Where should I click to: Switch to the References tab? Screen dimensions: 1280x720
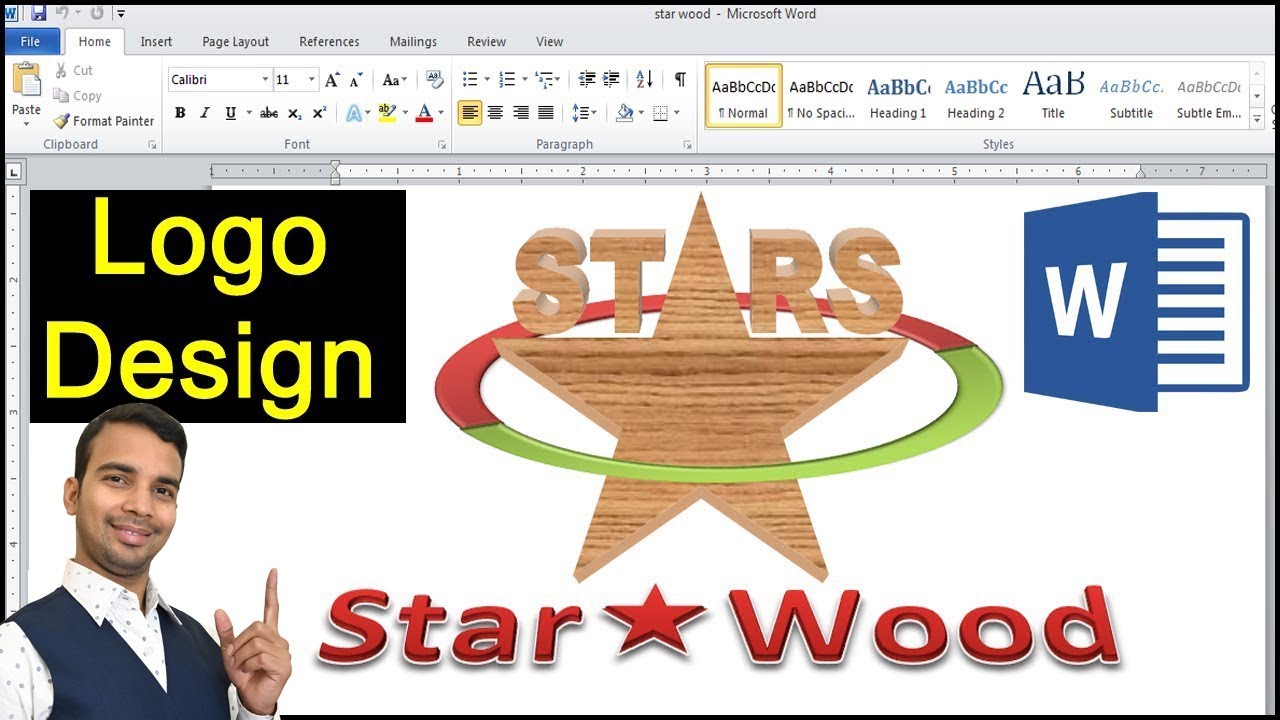pos(329,42)
